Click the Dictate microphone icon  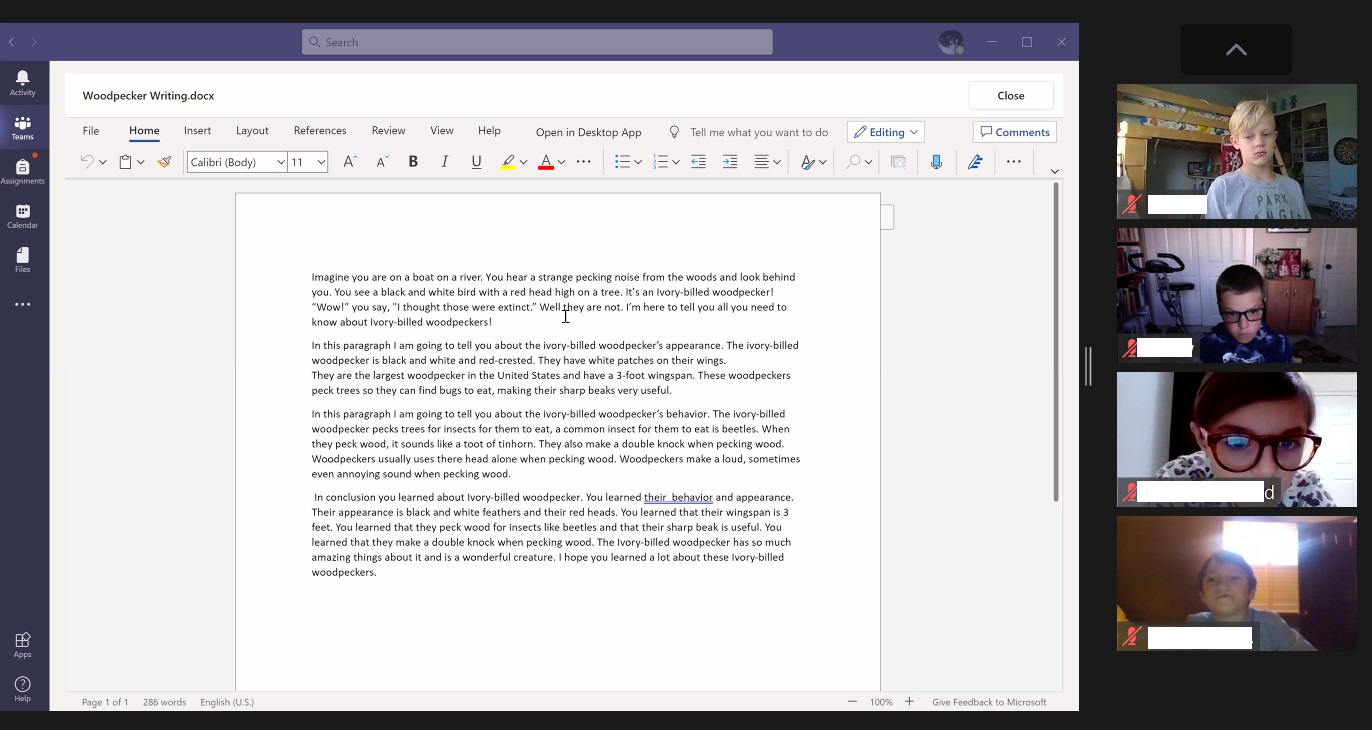pos(936,162)
